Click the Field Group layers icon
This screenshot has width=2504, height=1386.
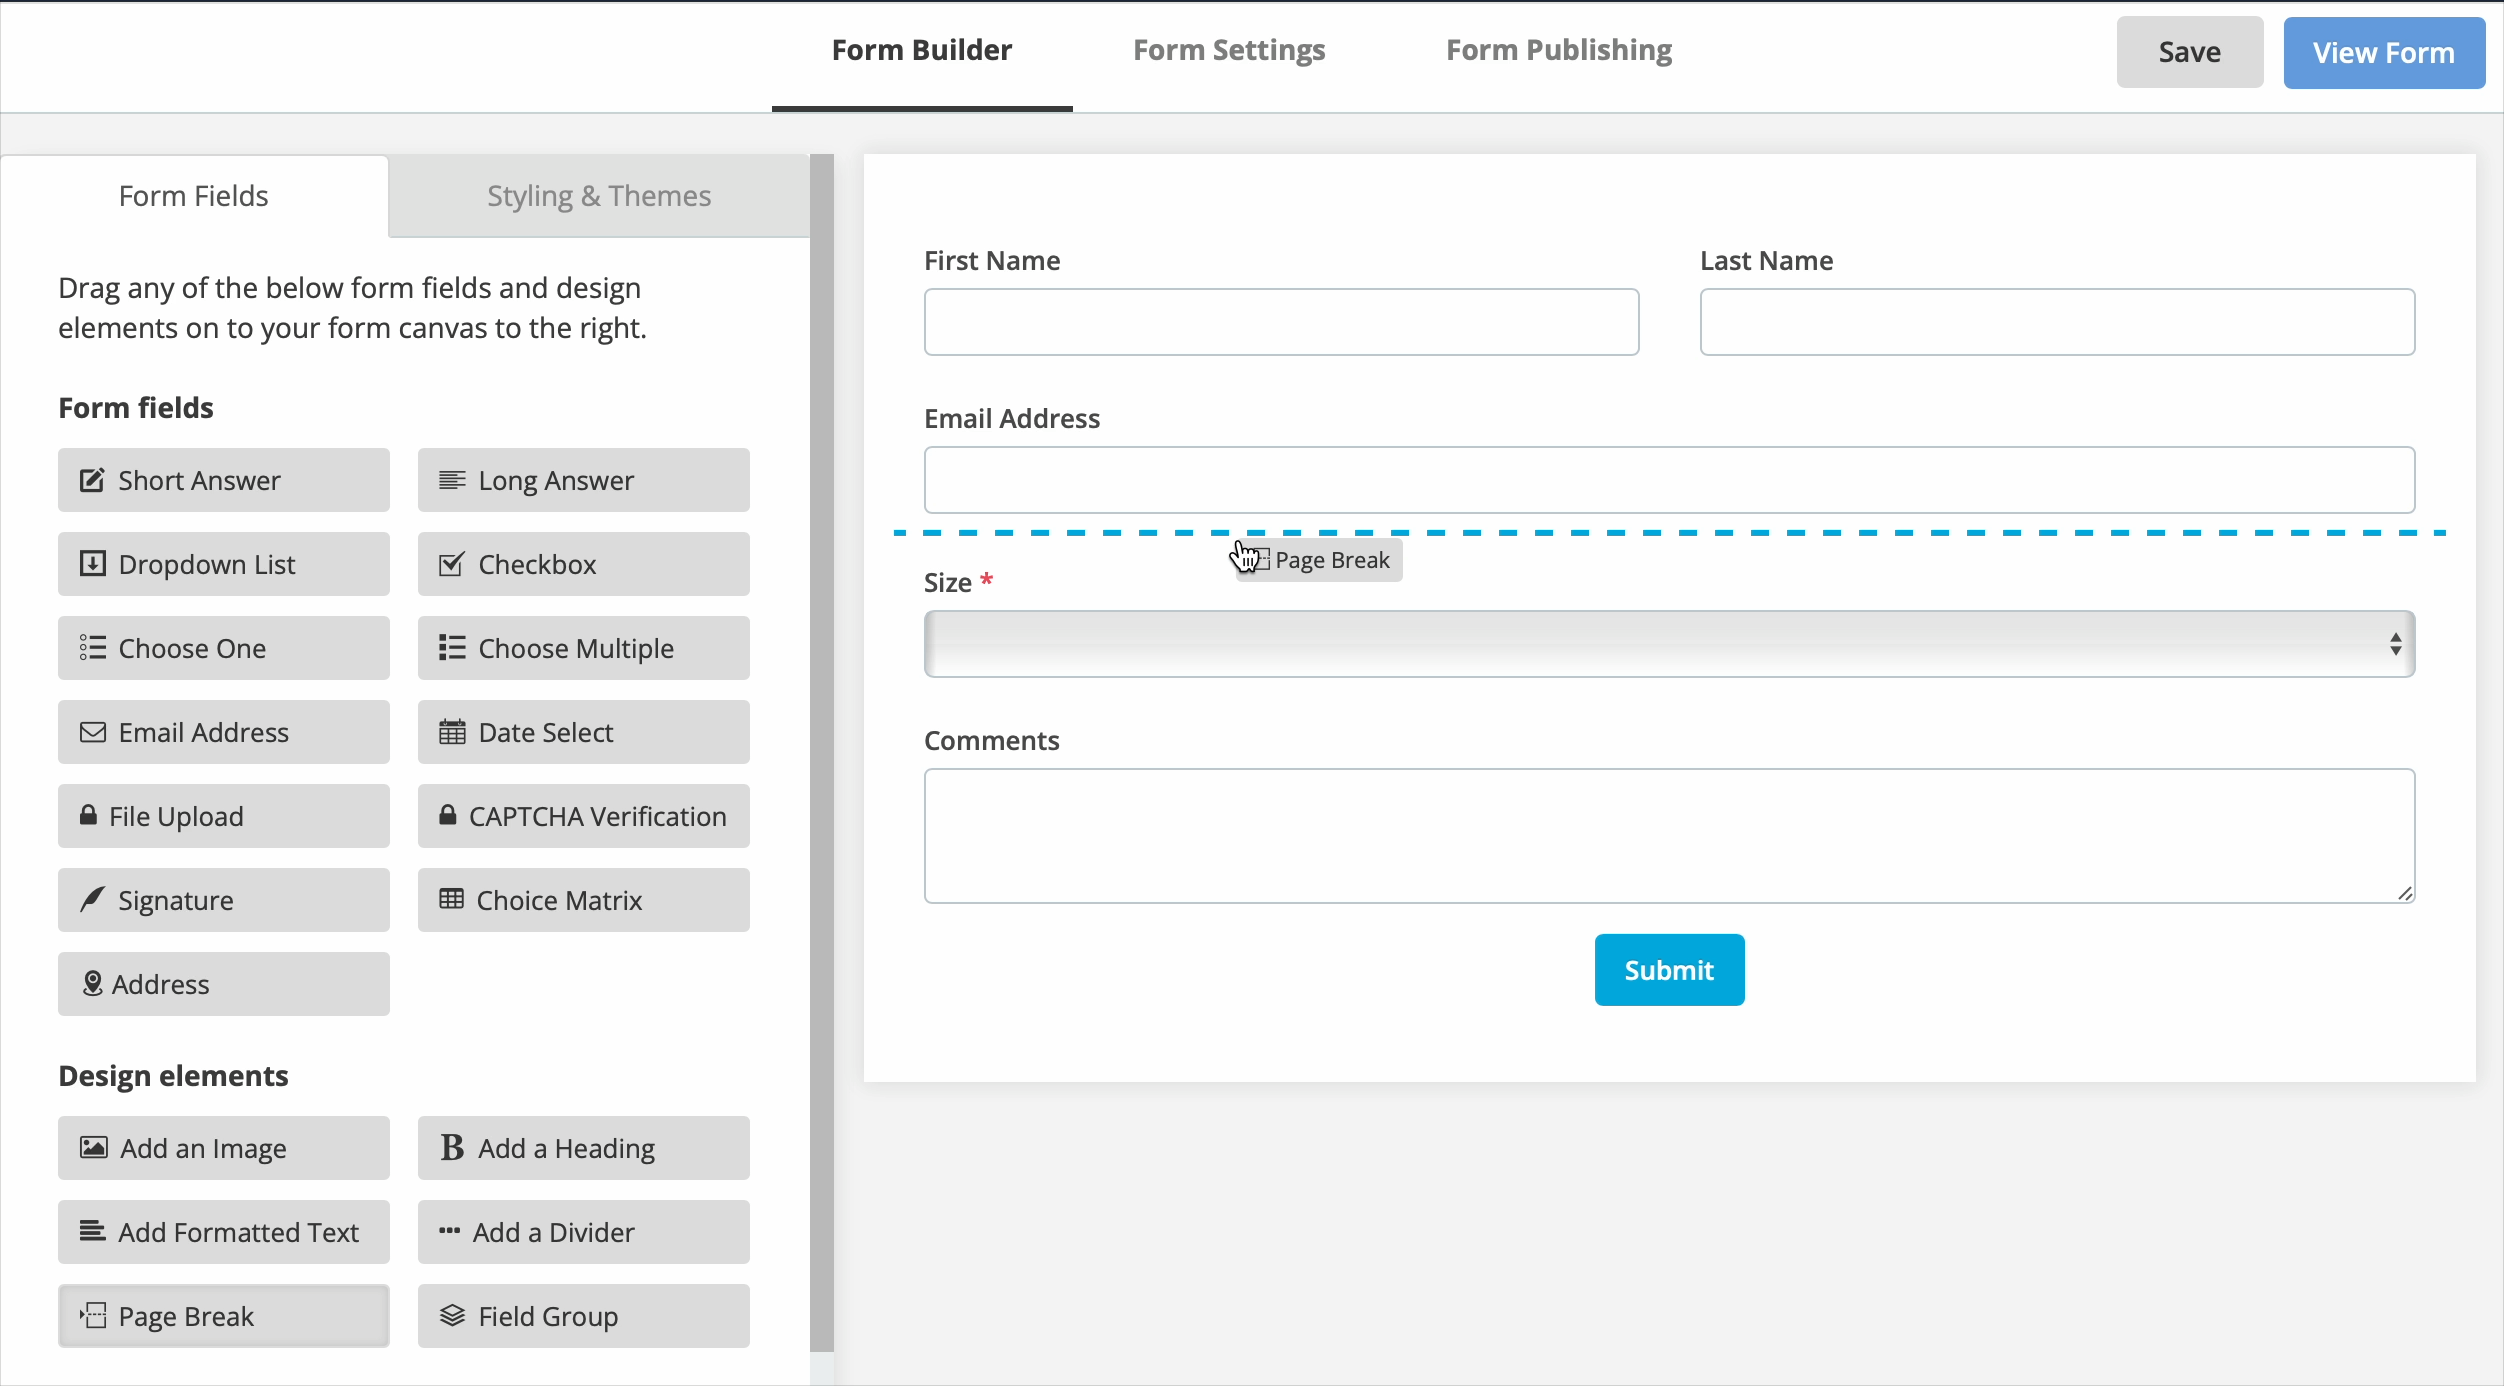pos(452,1315)
